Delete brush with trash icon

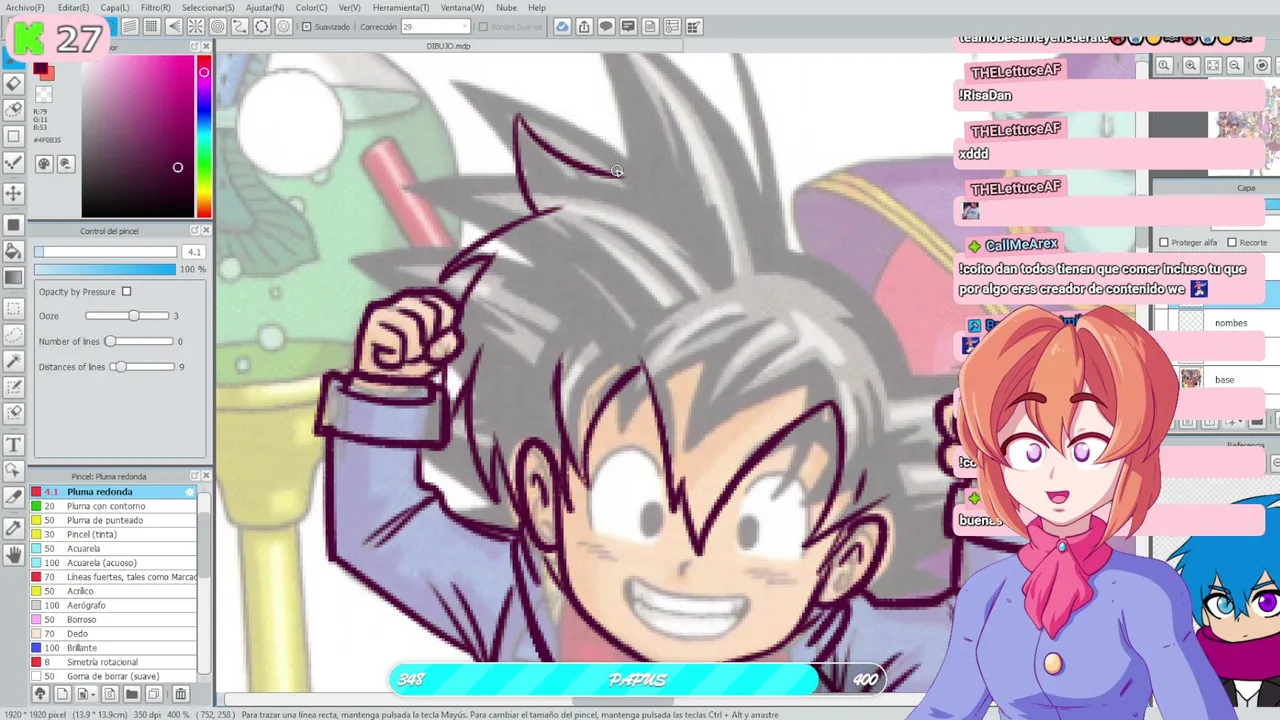coord(180,694)
